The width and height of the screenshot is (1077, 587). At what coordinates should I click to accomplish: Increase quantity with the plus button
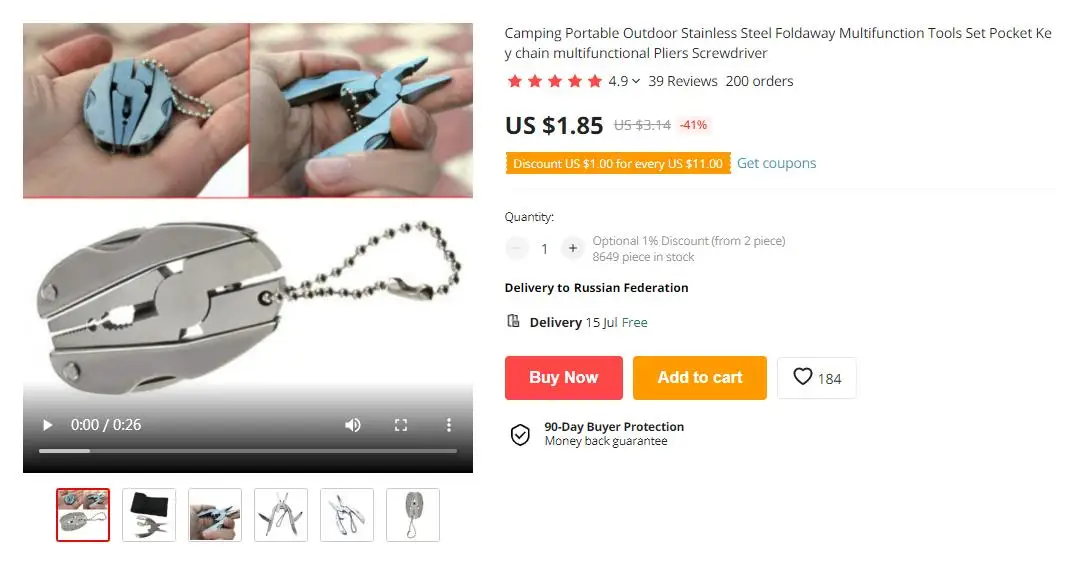point(572,249)
